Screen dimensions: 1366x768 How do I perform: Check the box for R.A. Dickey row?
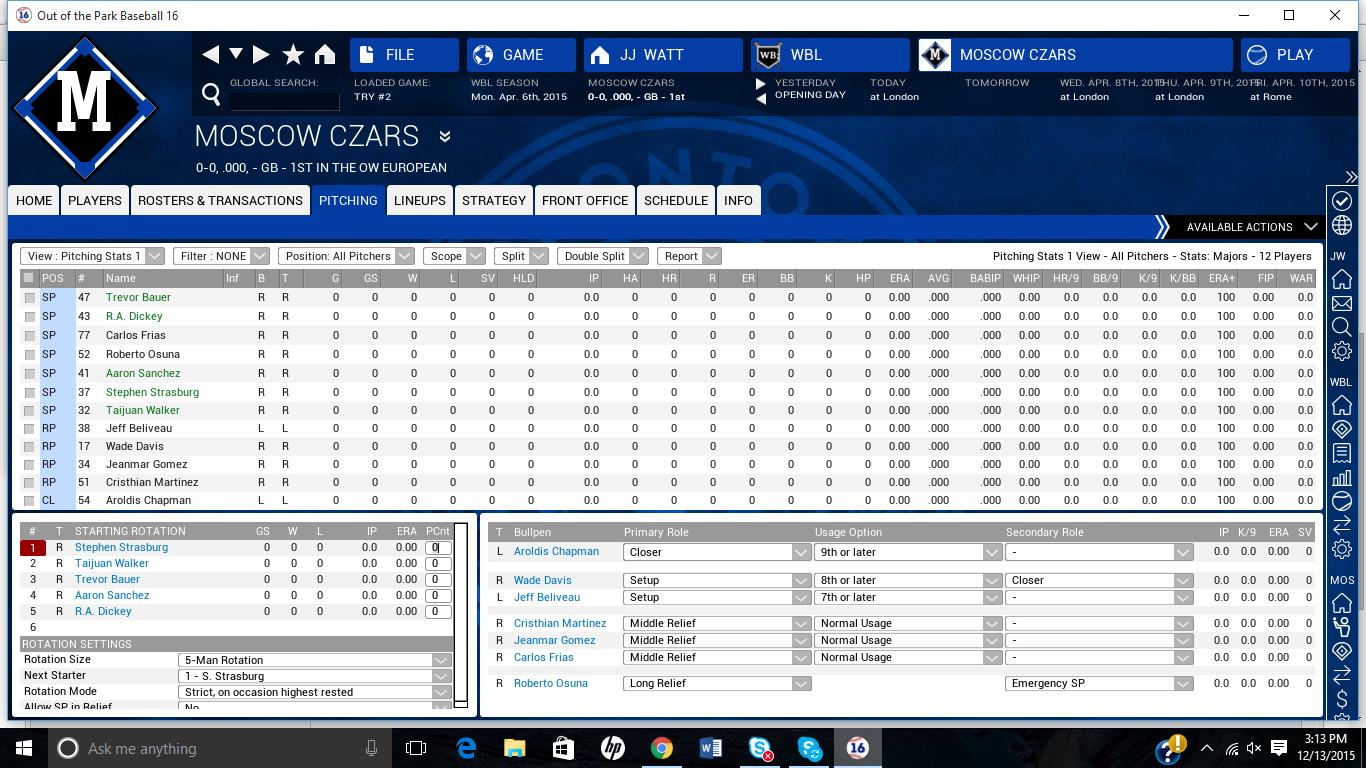[x=30, y=317]
